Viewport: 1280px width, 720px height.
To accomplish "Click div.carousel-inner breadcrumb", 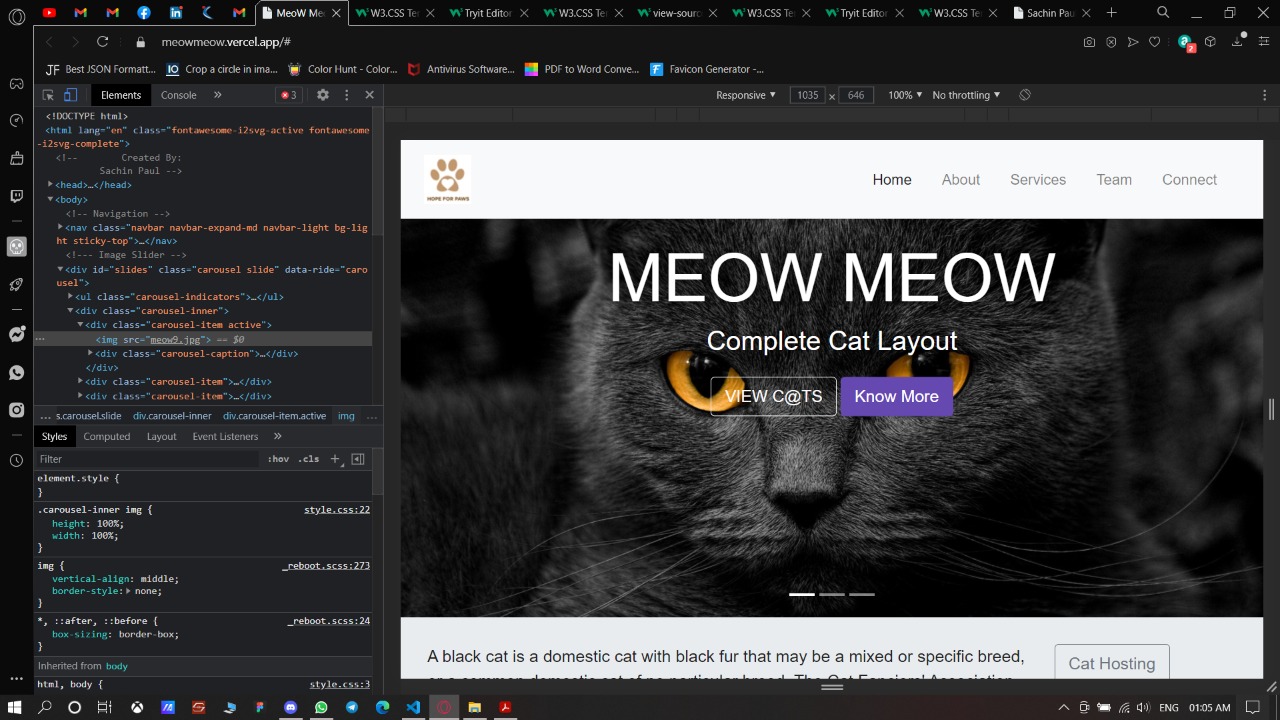I will pos(172,416).
